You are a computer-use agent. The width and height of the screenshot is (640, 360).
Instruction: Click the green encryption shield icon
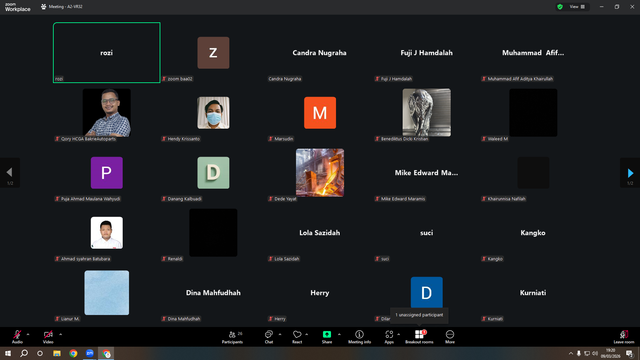click(x=560, y=7)
